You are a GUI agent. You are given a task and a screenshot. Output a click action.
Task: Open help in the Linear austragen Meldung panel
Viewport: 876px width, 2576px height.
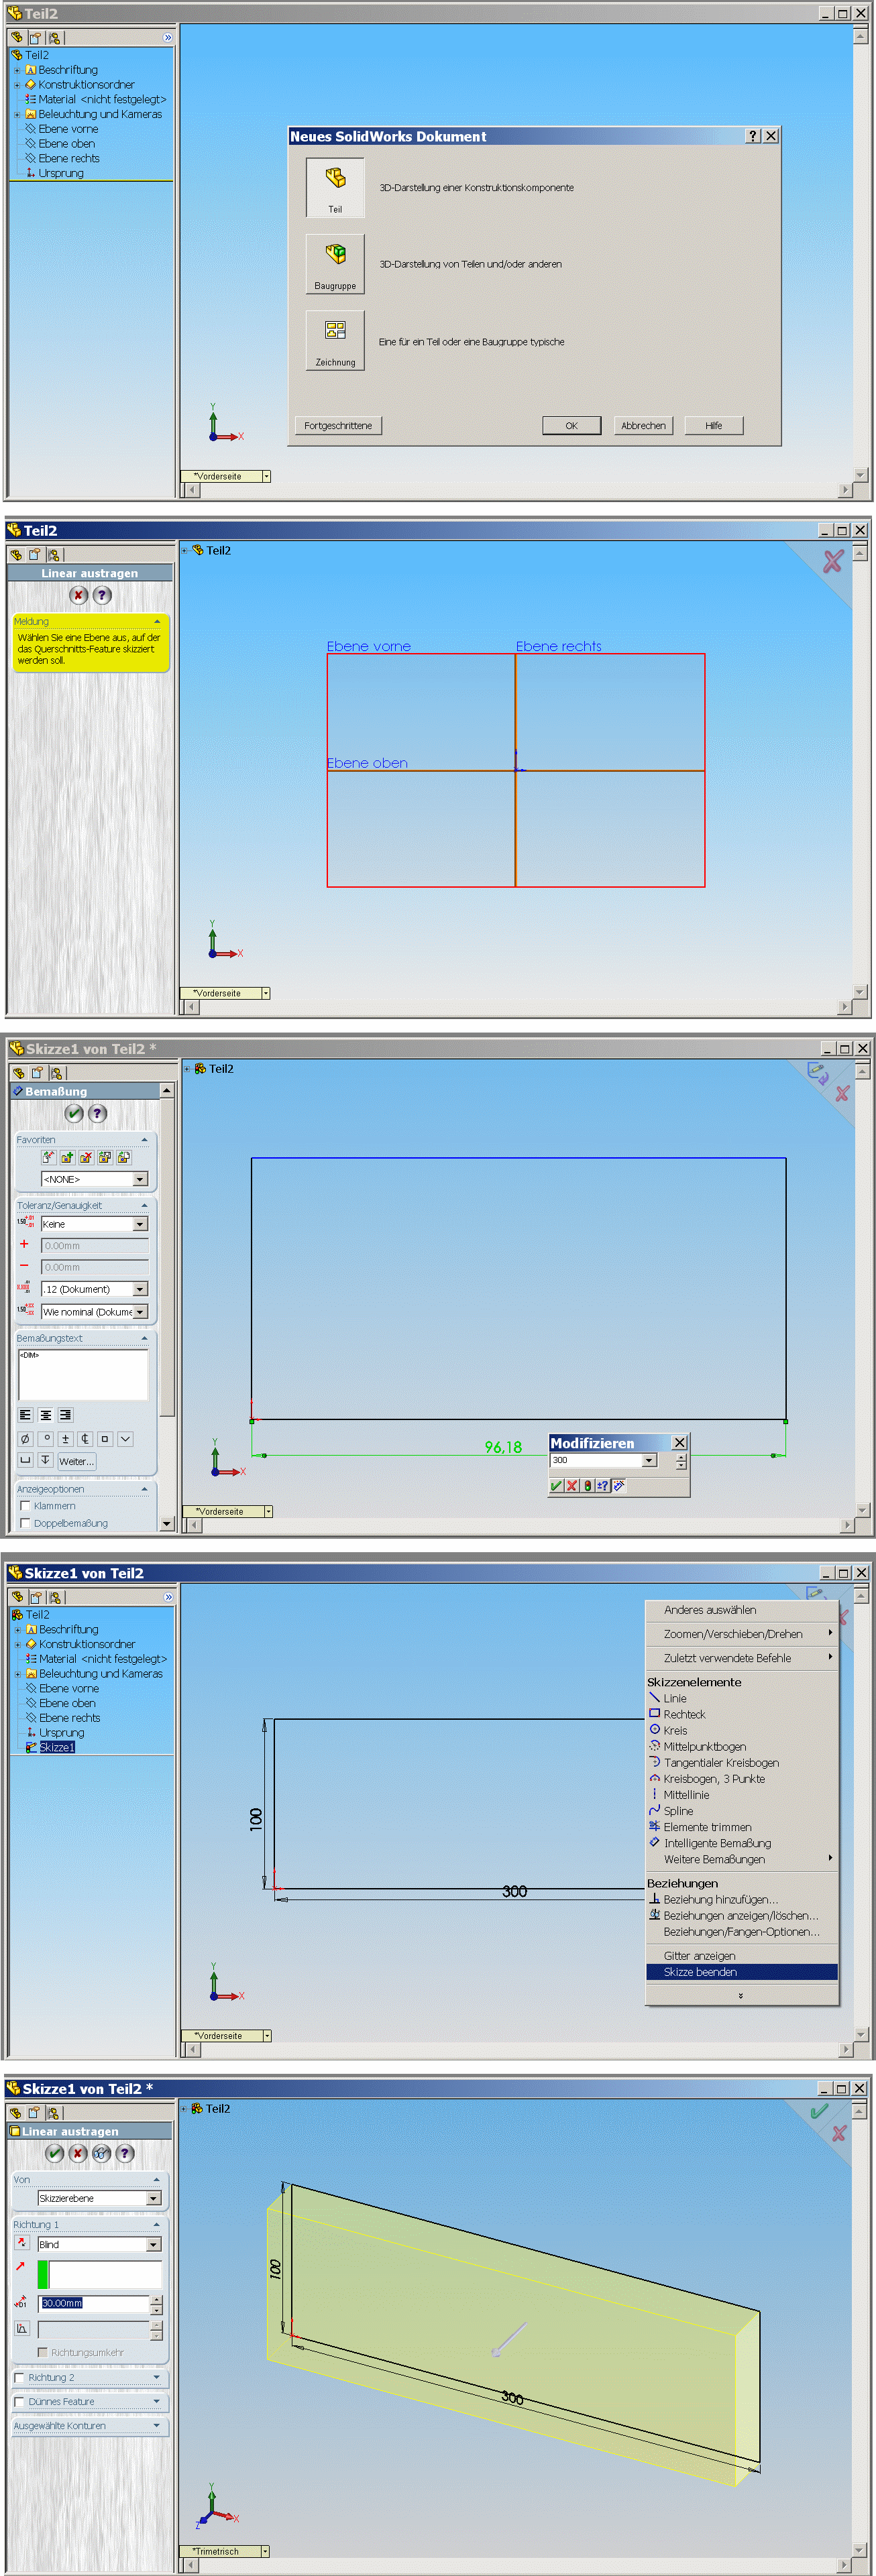click(102, 595)
